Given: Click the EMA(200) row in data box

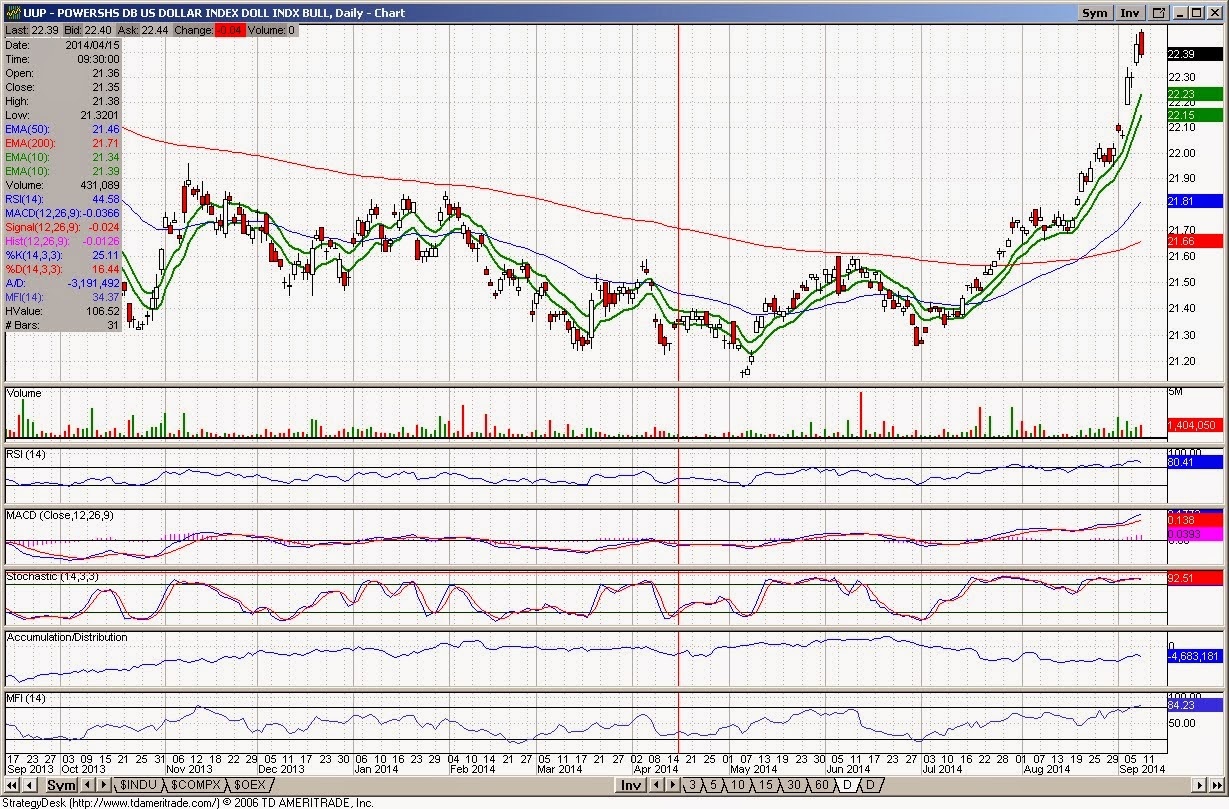Looking at the screenshot, I should [63, 144].
